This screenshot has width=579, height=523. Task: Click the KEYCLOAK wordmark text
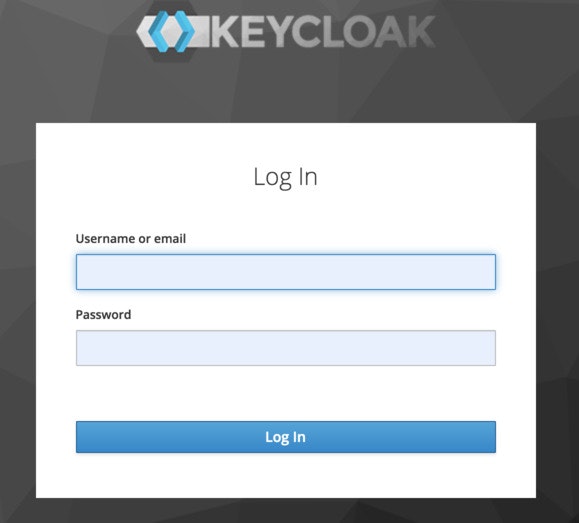click(x=323, y=31)
